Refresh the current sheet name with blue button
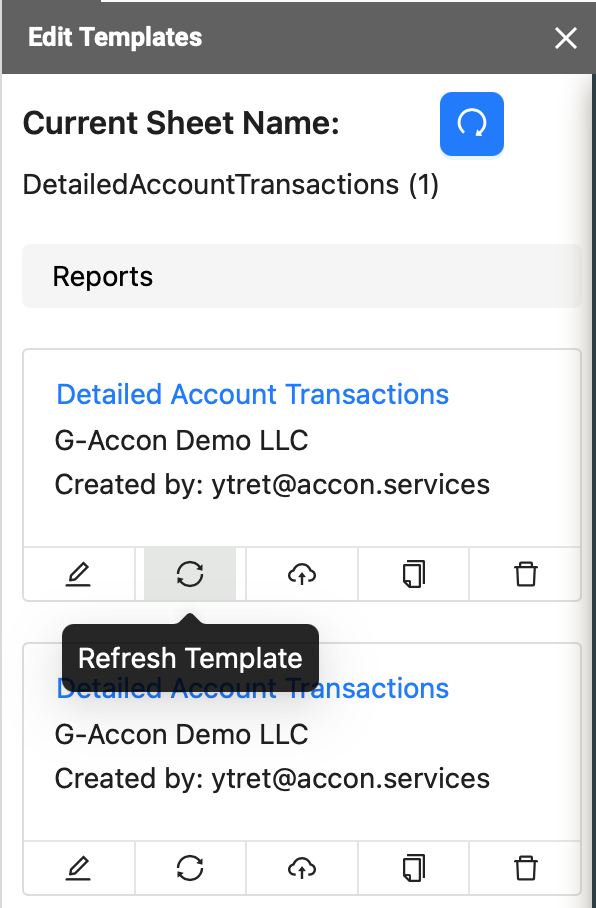The height and width of the screenshot is (908, 596). pyautogui.click(x=471, y=124)
